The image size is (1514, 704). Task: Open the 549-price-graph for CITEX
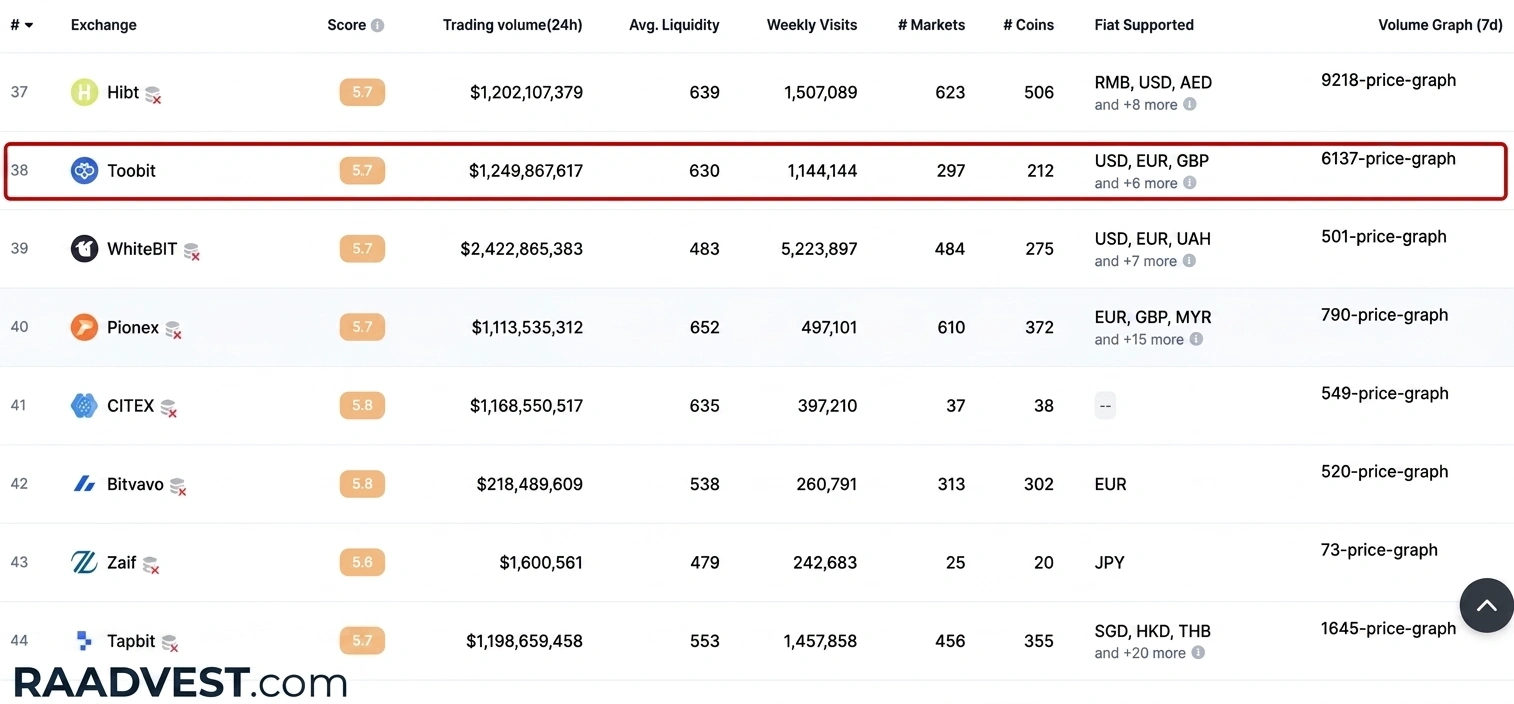coord(1384,393)
